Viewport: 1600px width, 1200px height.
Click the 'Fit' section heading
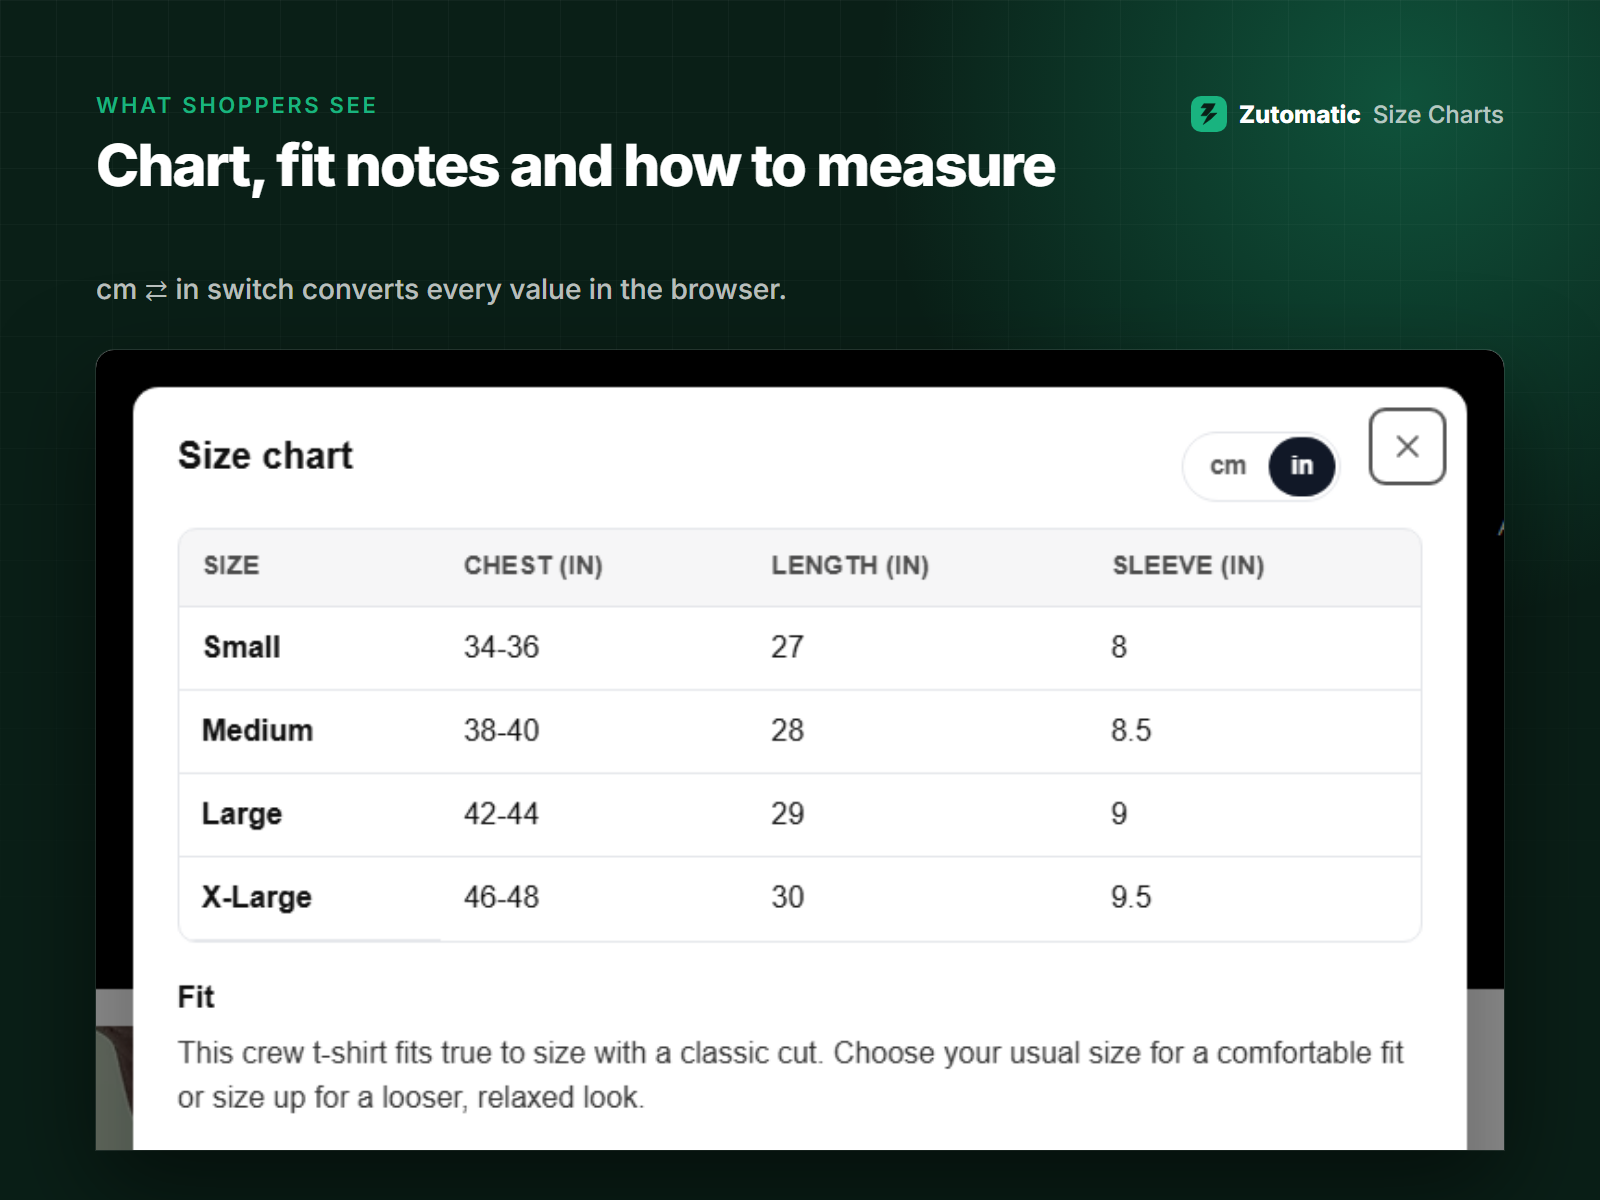click(x=196, y=997)
